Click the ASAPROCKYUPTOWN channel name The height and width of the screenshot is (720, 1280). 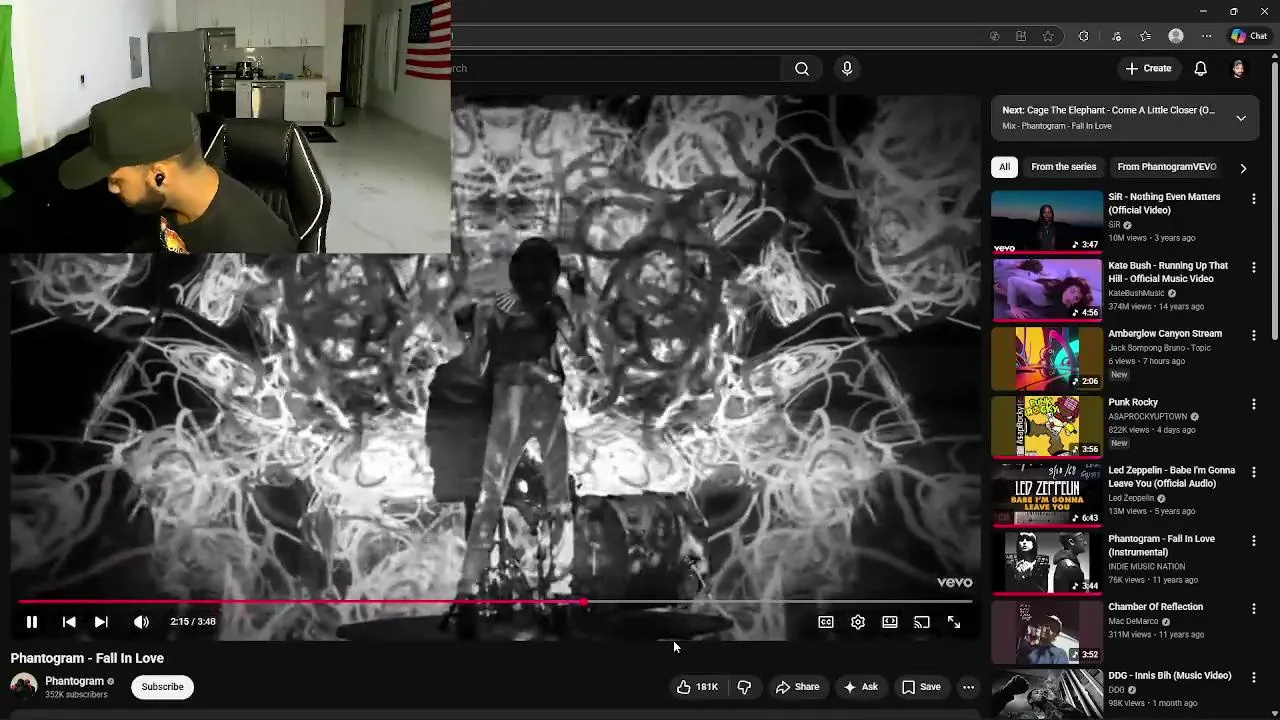[x=1147, y=416]
